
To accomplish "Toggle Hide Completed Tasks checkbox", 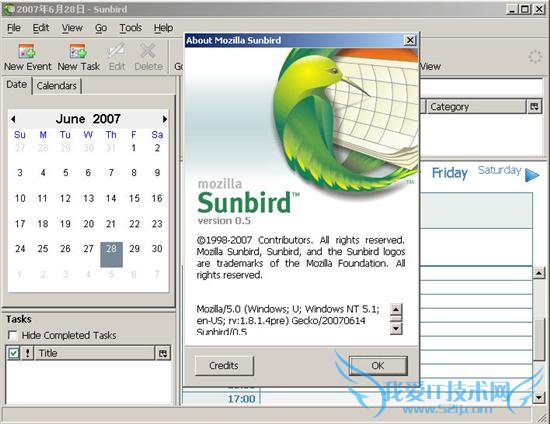I will click(x=13, y=335).
